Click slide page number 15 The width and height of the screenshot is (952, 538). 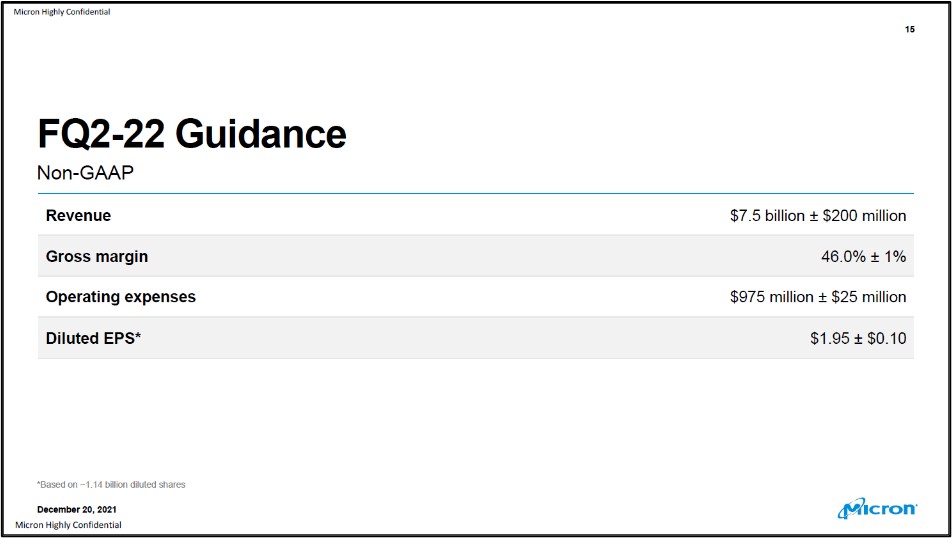(909, 30)
